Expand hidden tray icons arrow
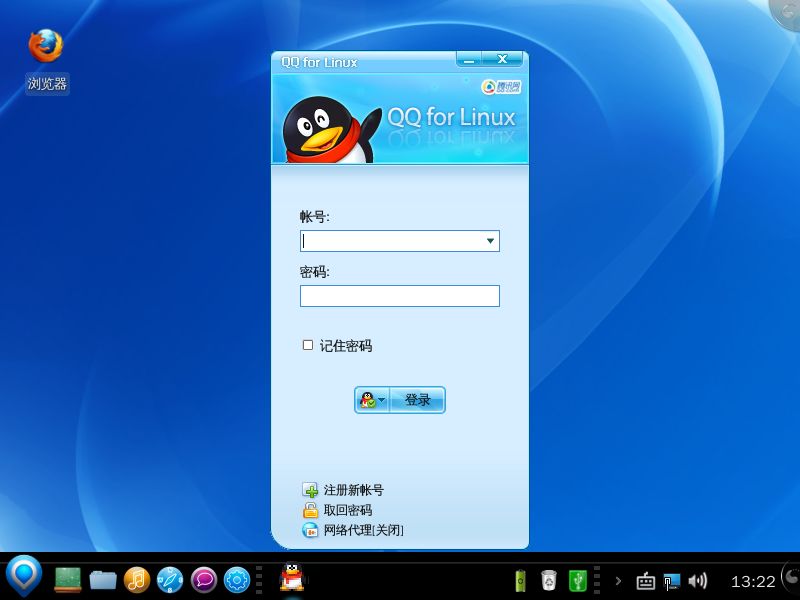Image resolution: width=800 pixels, height=600 pixels. [x=618, y=581]
